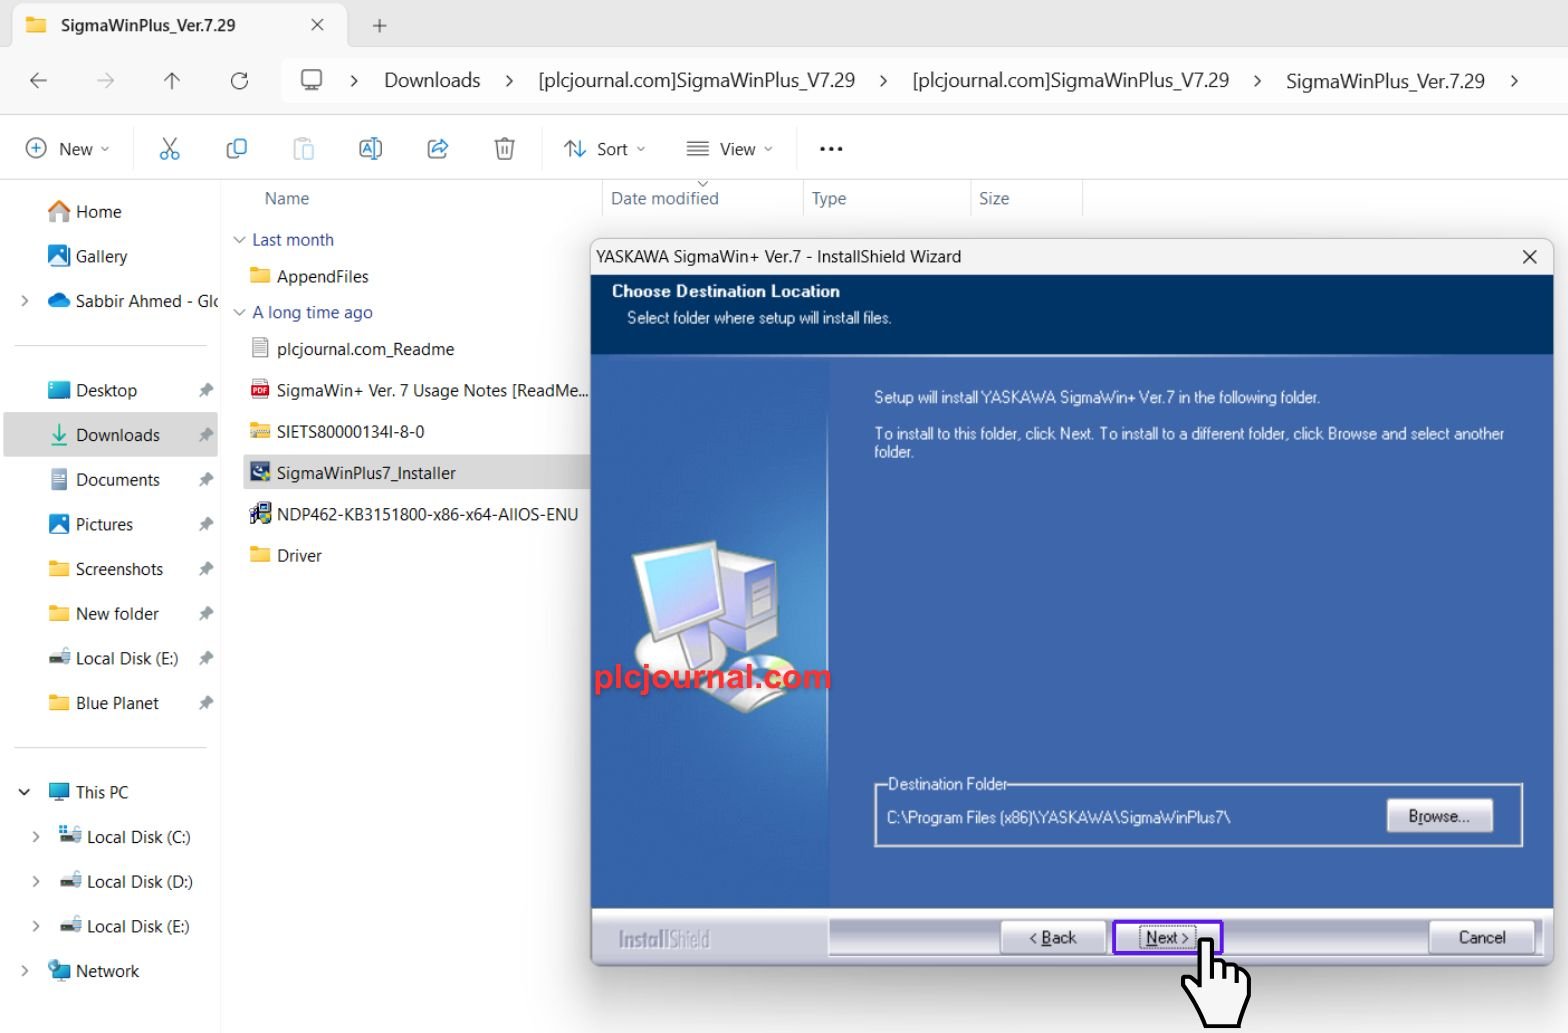Unpin Documents using its pin icon
This screenshot has height=1033, width=1568.
(206, 480)
